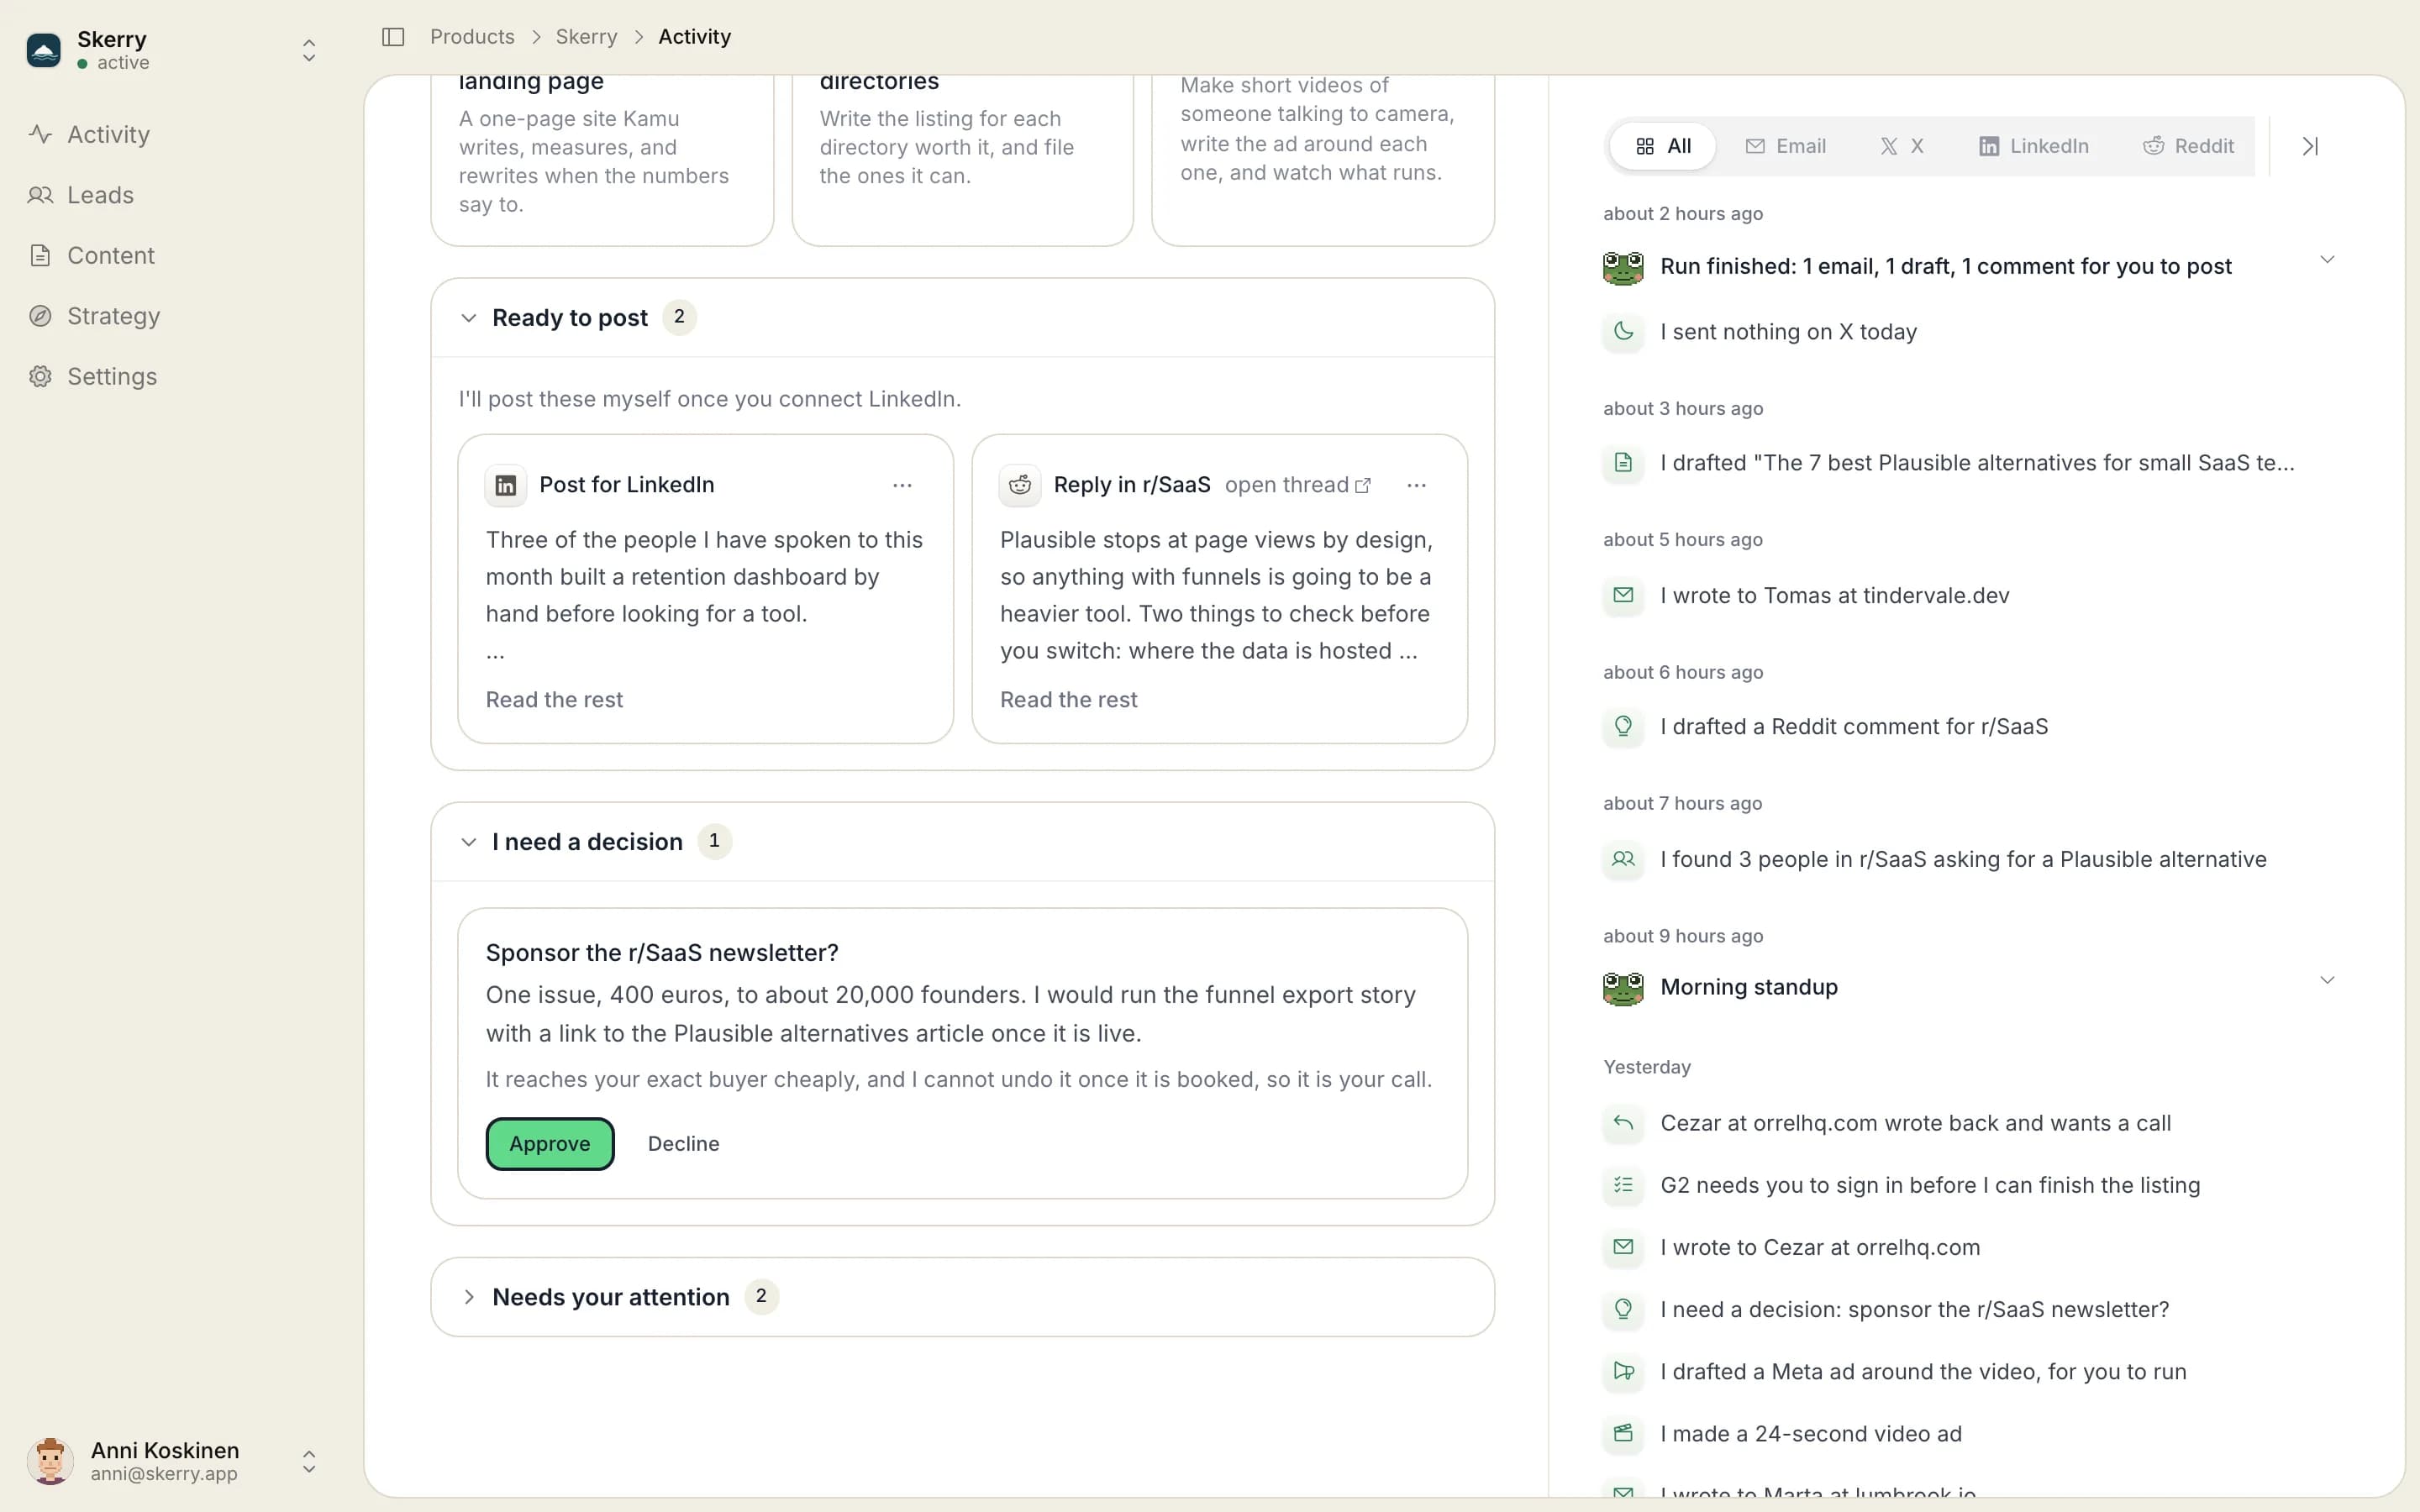Expand the Morning standup entry chevron

(2327, 980)
